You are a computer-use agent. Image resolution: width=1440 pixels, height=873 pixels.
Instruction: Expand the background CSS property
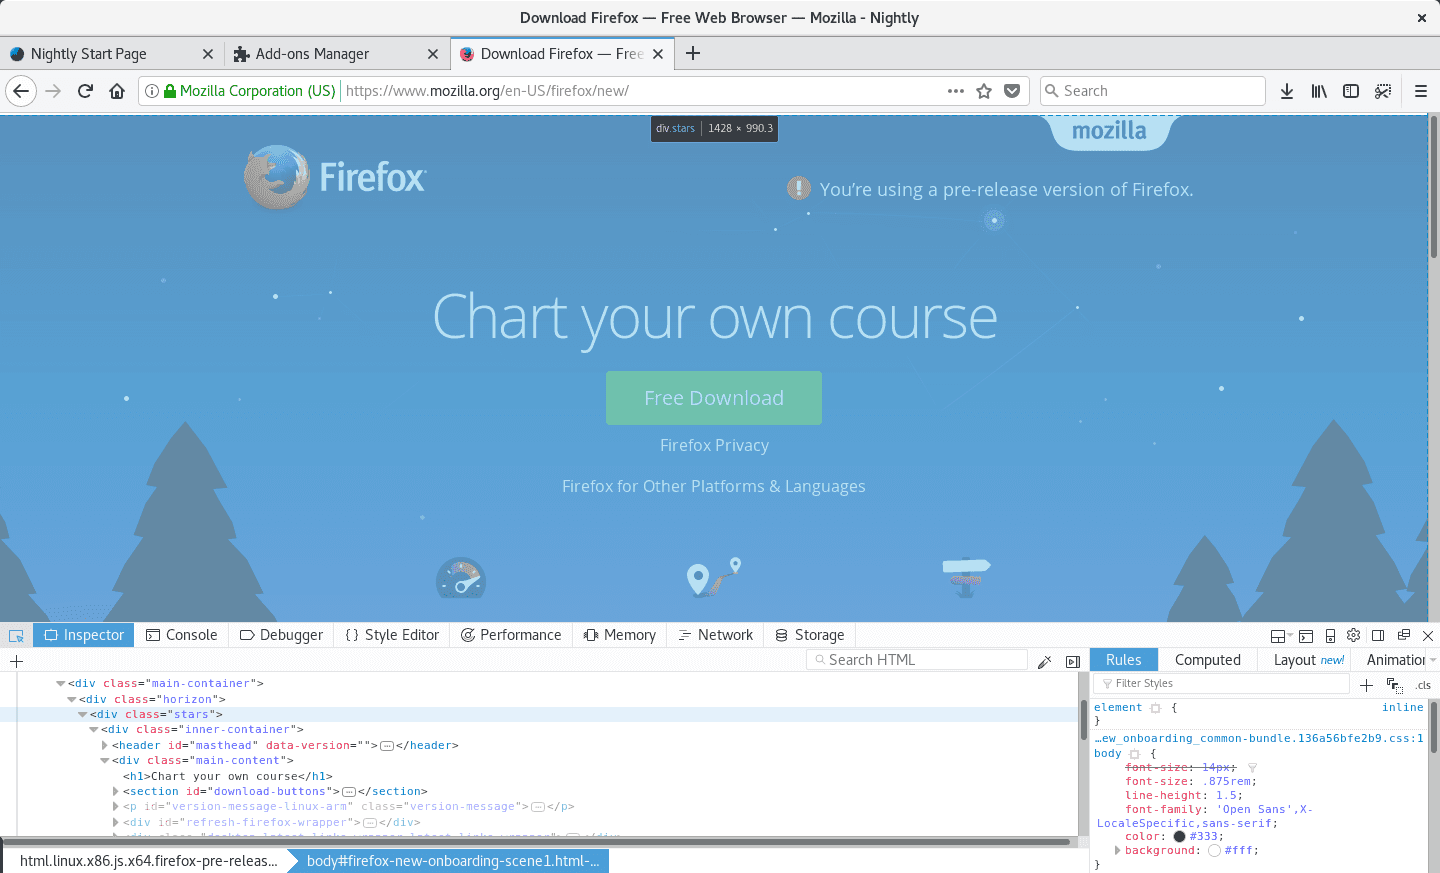coord(1118,851)
